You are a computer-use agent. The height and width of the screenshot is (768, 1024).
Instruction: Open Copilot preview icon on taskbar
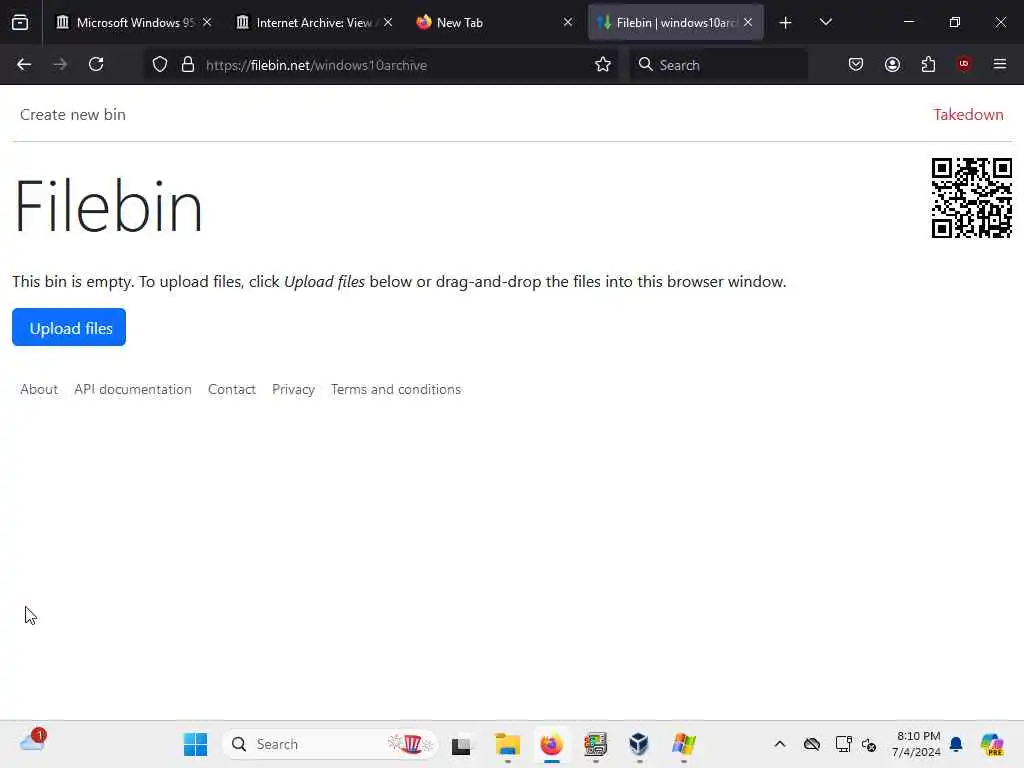point(992,744)
